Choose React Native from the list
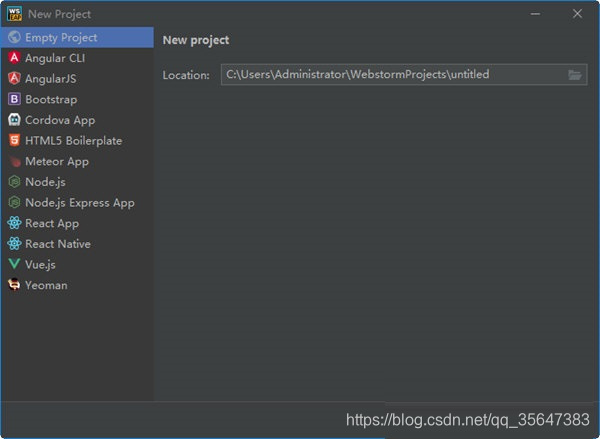Image resolution: width=600 pixels, height=439 pixels. pos(77,244)
